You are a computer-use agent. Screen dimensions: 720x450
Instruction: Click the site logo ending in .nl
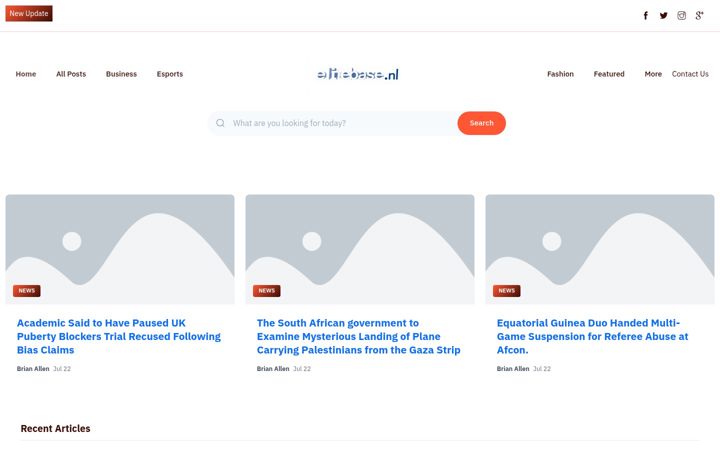[x=358, y=74]
